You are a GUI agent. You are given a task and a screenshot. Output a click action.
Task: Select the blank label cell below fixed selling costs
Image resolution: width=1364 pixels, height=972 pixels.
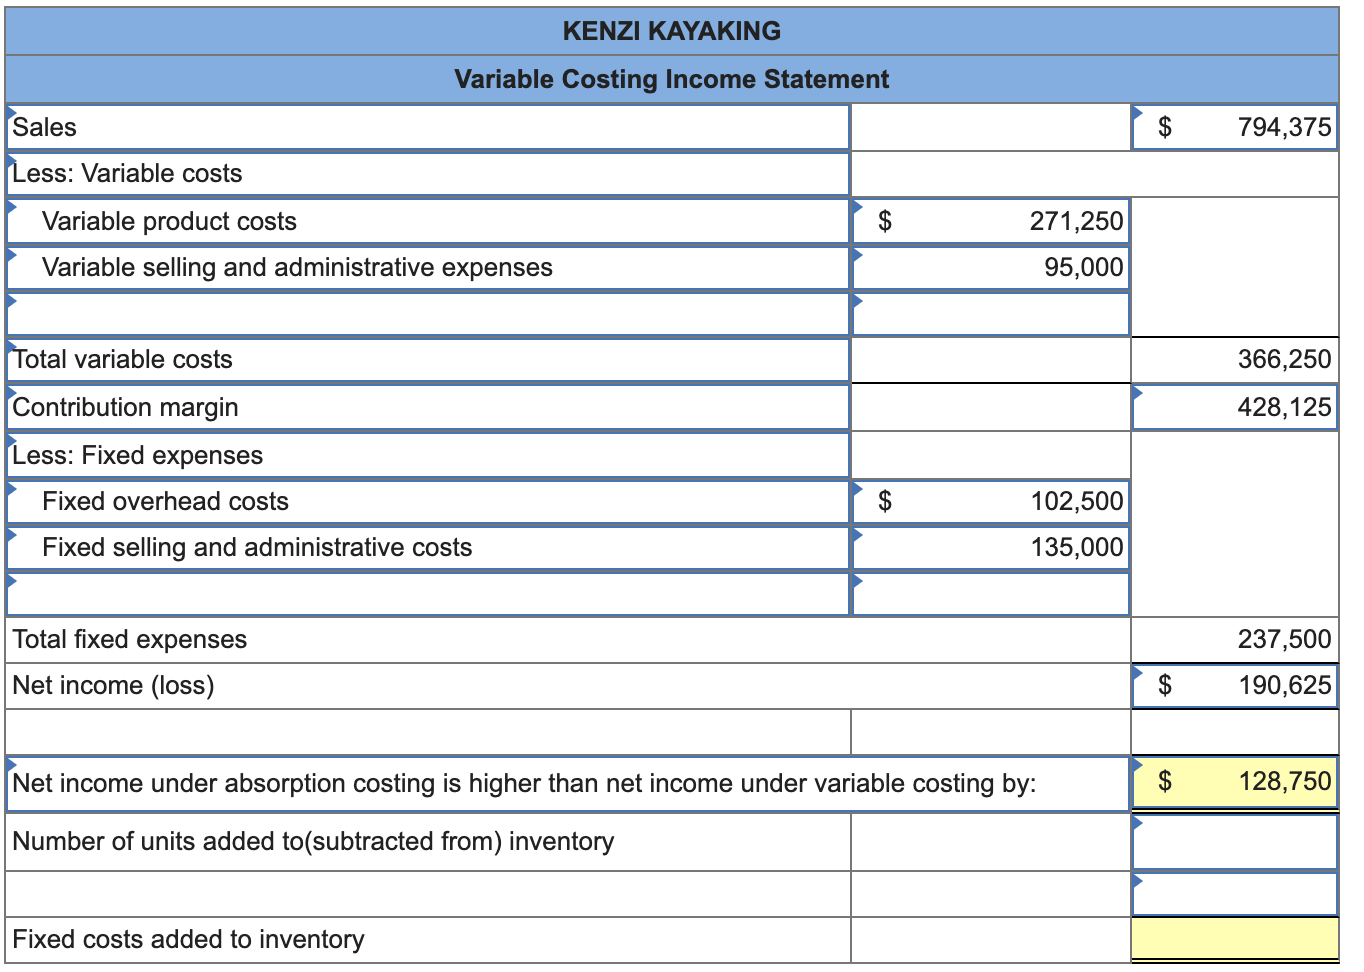click(x=428, y=594)
